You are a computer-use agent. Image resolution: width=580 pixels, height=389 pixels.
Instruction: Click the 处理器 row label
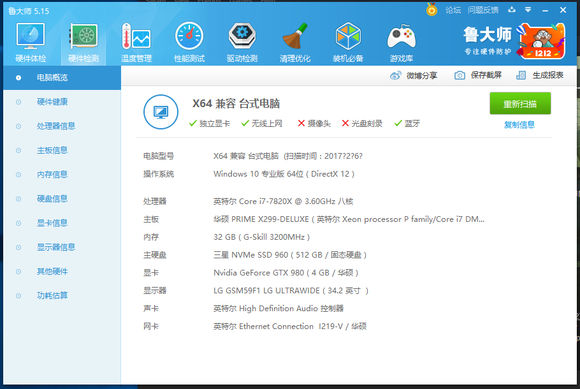pos(155,202)
